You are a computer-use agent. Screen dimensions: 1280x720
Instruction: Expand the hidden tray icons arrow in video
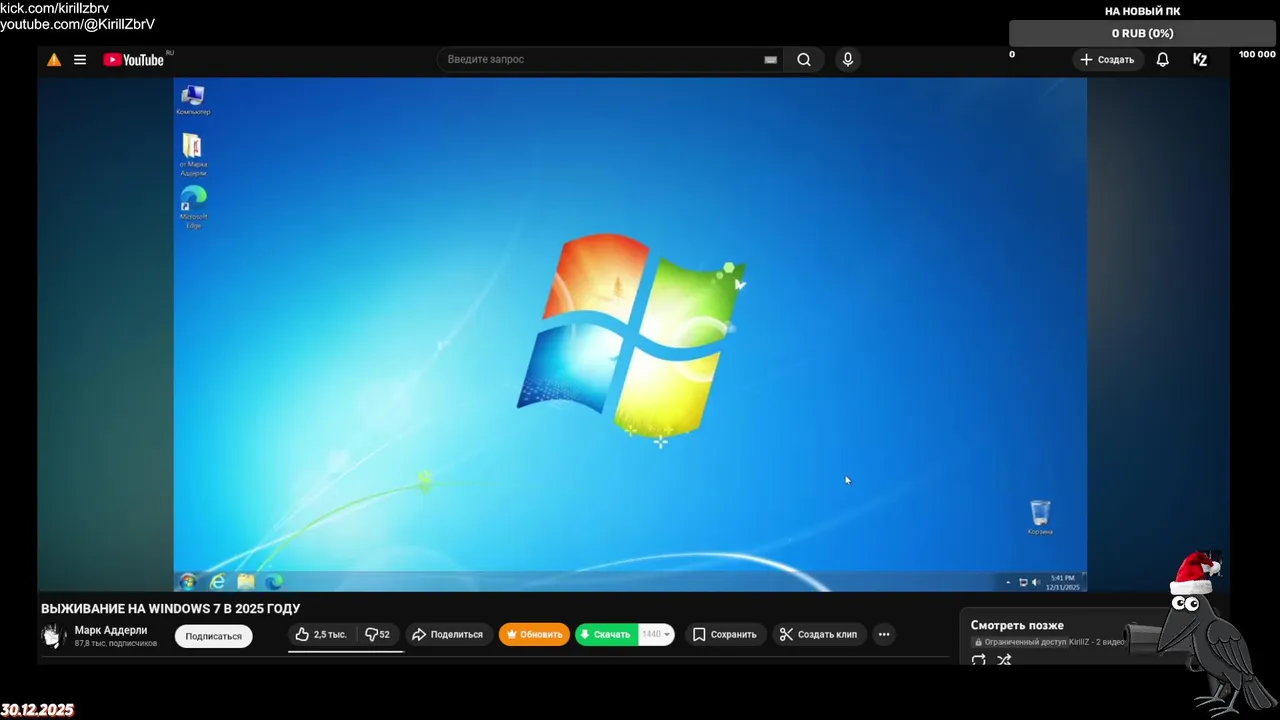[1008, 582]
